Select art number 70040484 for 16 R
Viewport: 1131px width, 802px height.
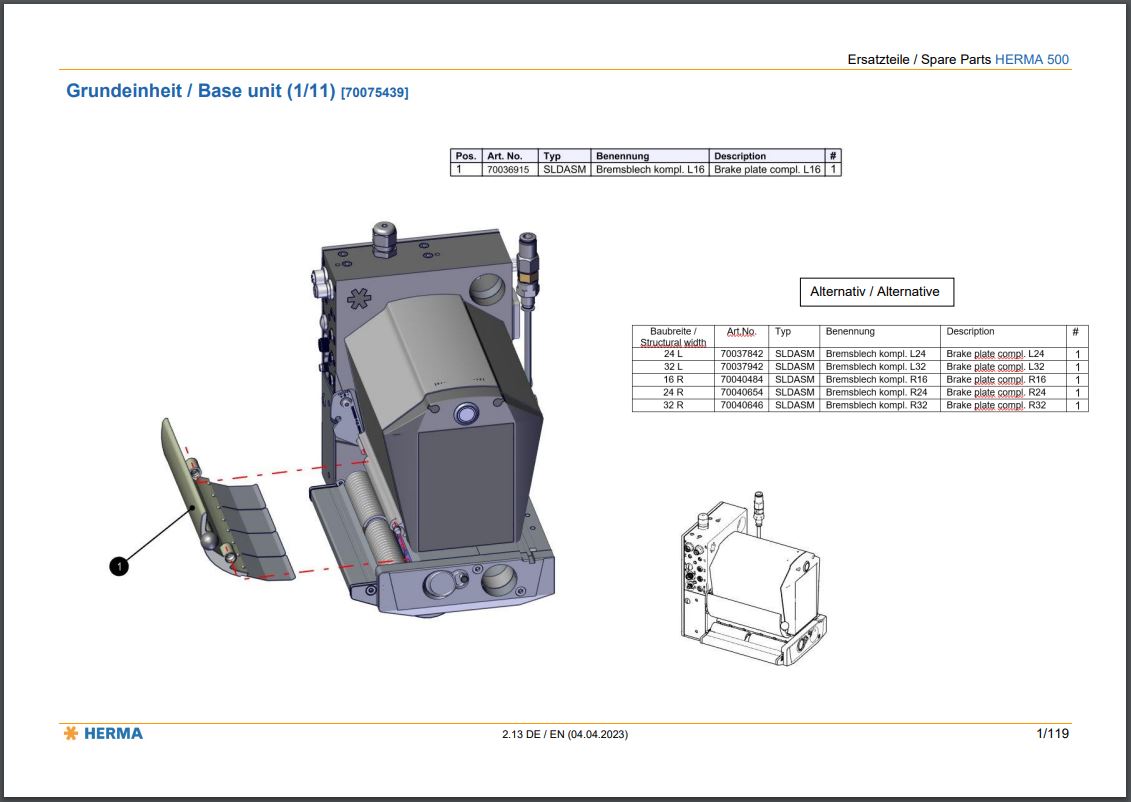[741, 380]
